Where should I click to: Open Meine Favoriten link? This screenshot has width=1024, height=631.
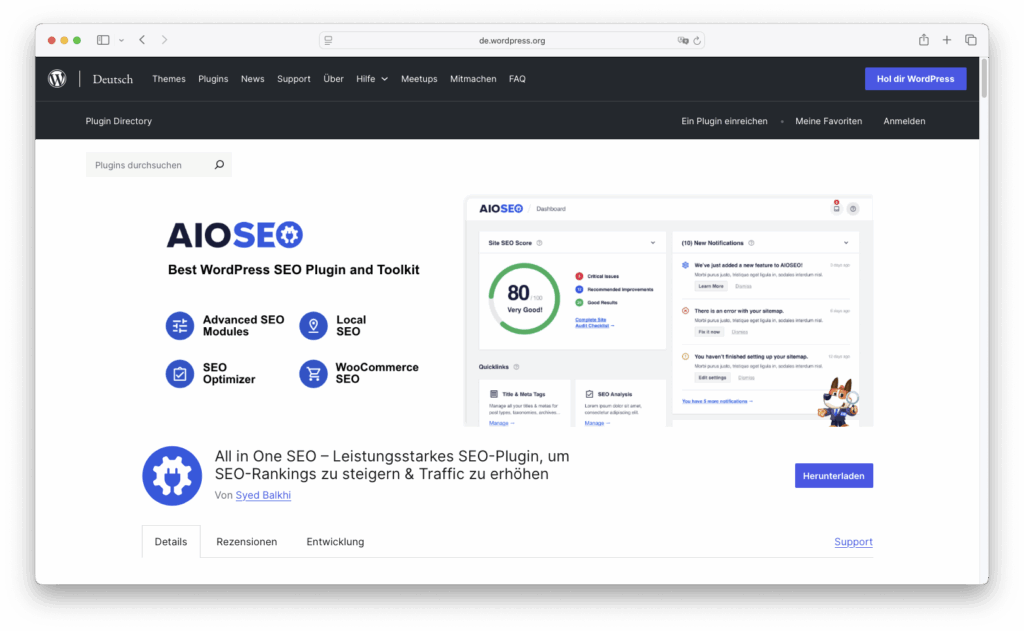click(828, 121)
